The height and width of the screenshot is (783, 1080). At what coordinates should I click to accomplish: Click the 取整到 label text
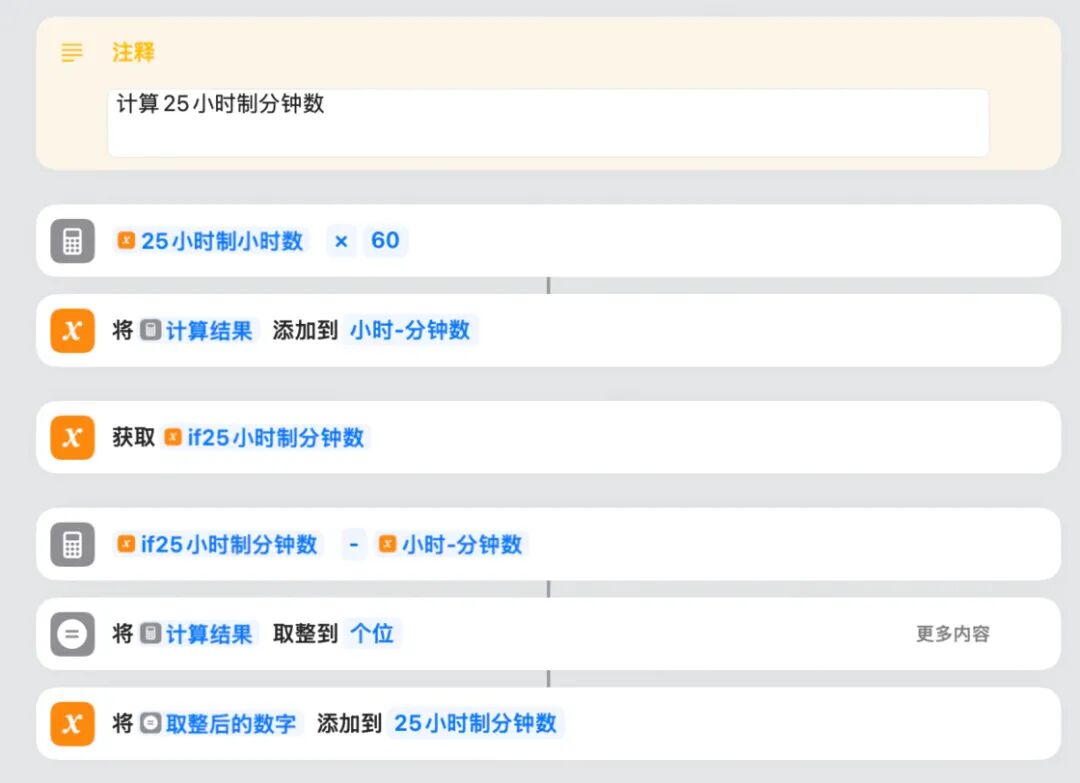(305, 634)
